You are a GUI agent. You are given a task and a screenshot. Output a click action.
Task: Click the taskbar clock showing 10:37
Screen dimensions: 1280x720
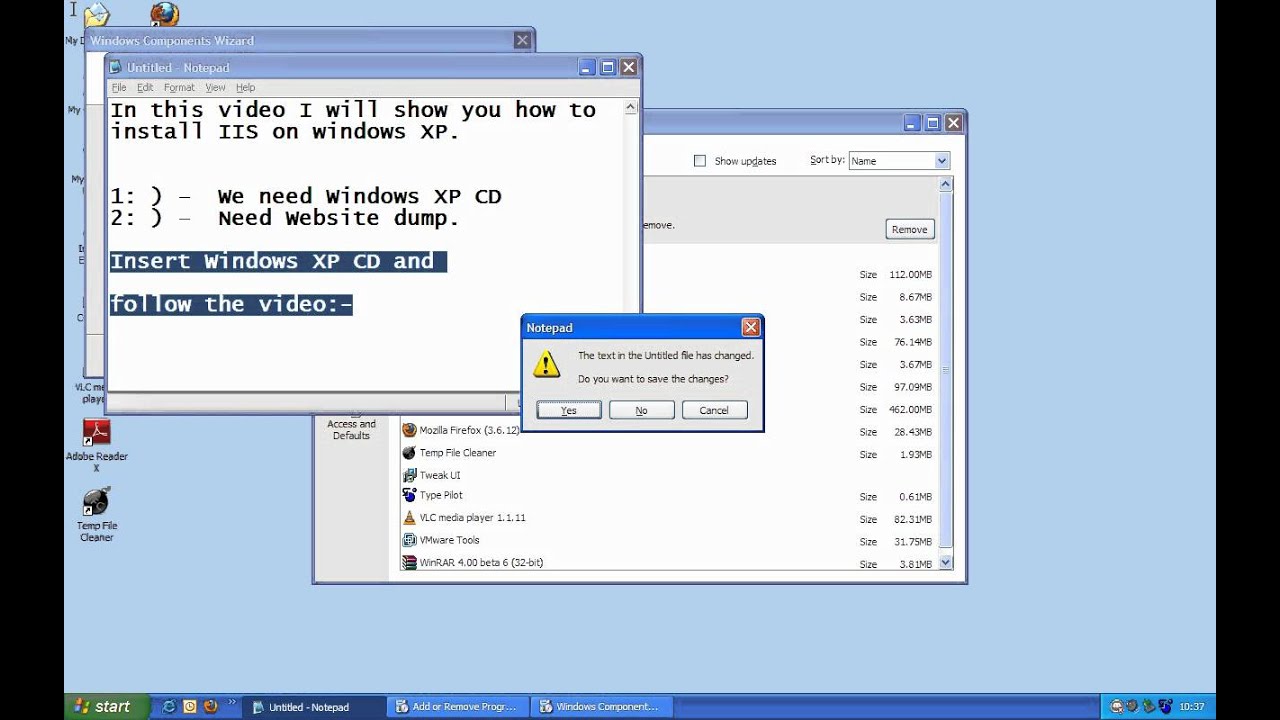pyautogui.click(x=1192, y=706)
